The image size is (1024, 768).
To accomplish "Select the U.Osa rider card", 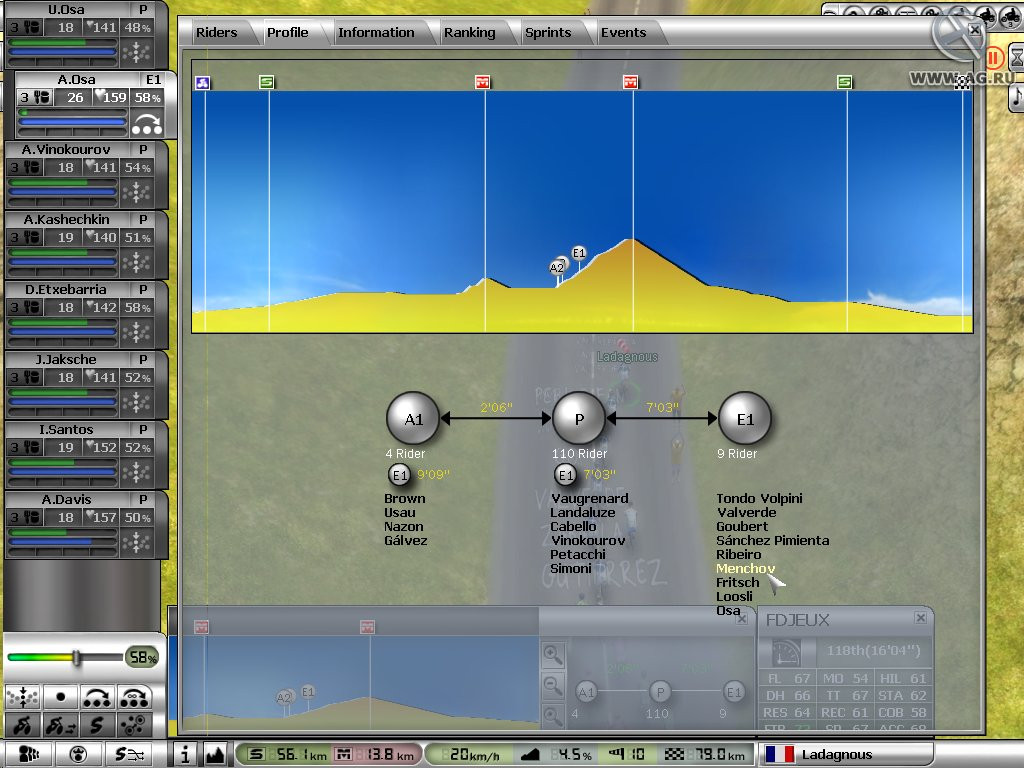I will 86,35.
